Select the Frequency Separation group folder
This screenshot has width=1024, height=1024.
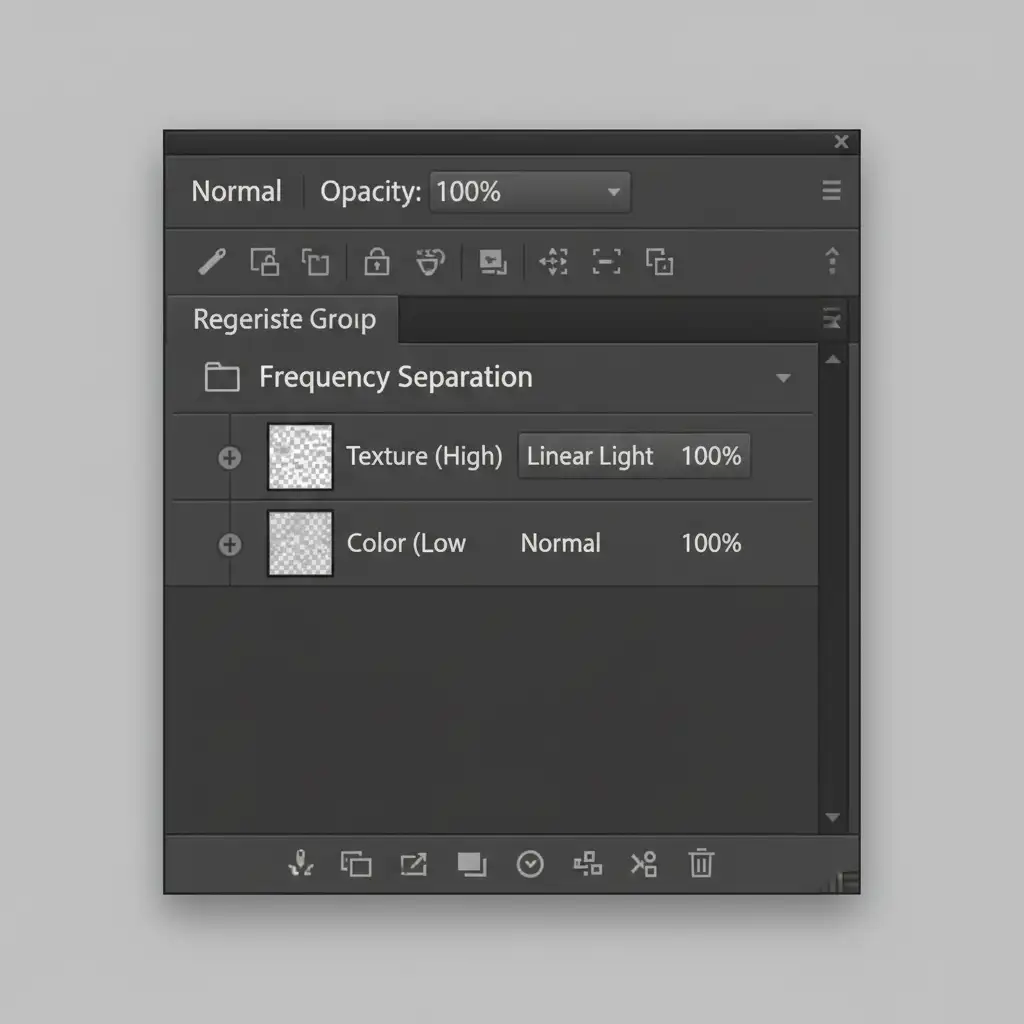(222, 378)
